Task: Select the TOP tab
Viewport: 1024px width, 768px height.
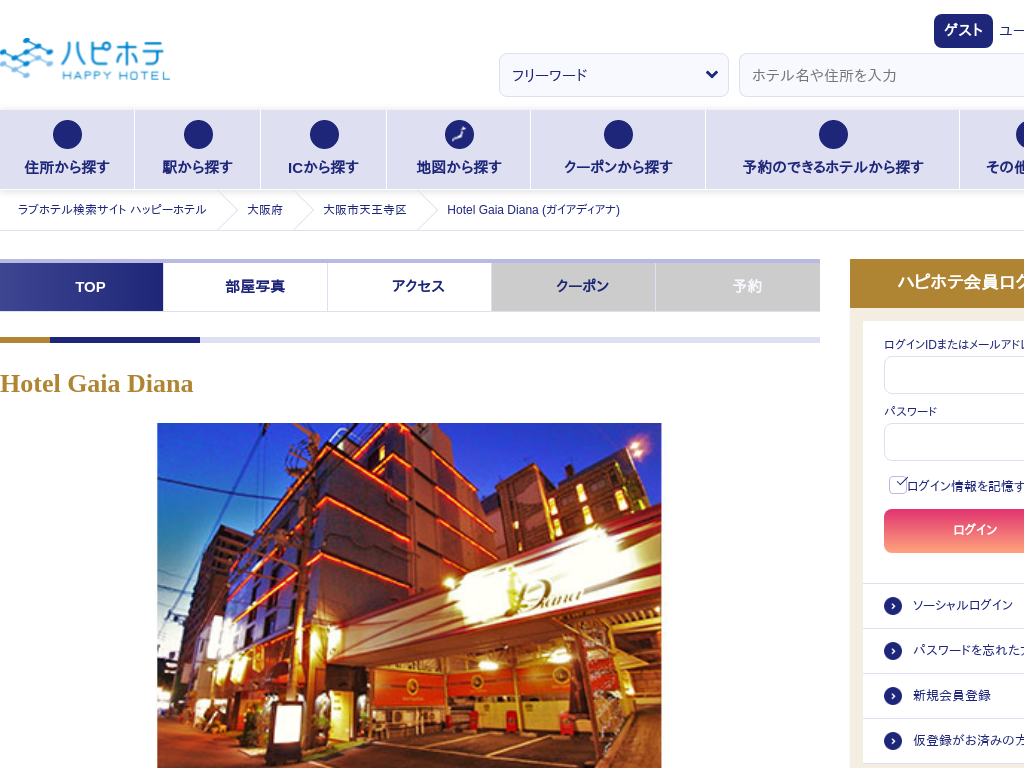Action: [x=82, y=287]
